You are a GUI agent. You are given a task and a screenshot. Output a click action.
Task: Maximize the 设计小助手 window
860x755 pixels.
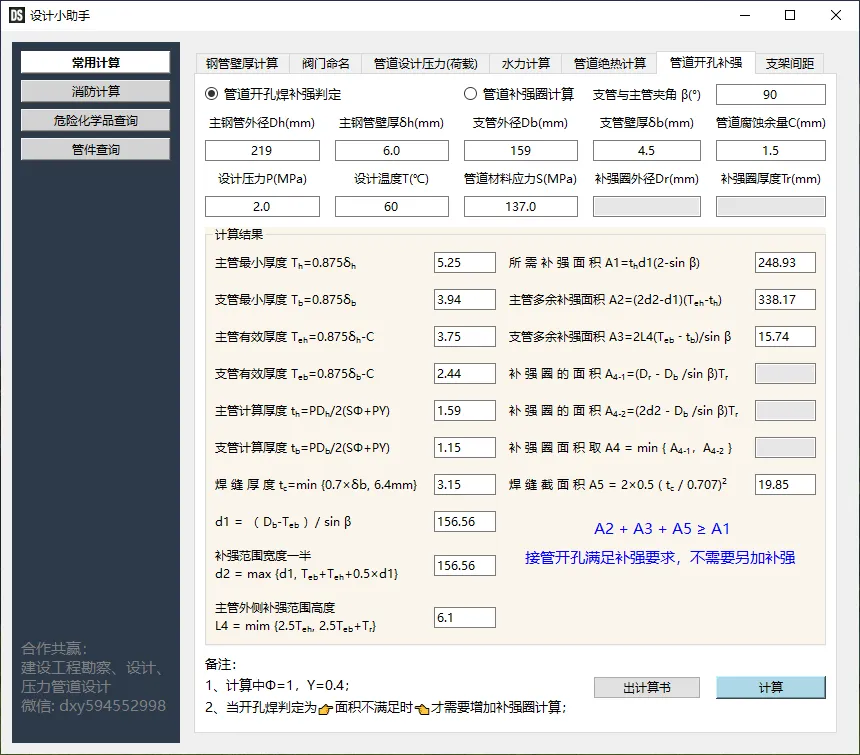(x=790, y=15)
